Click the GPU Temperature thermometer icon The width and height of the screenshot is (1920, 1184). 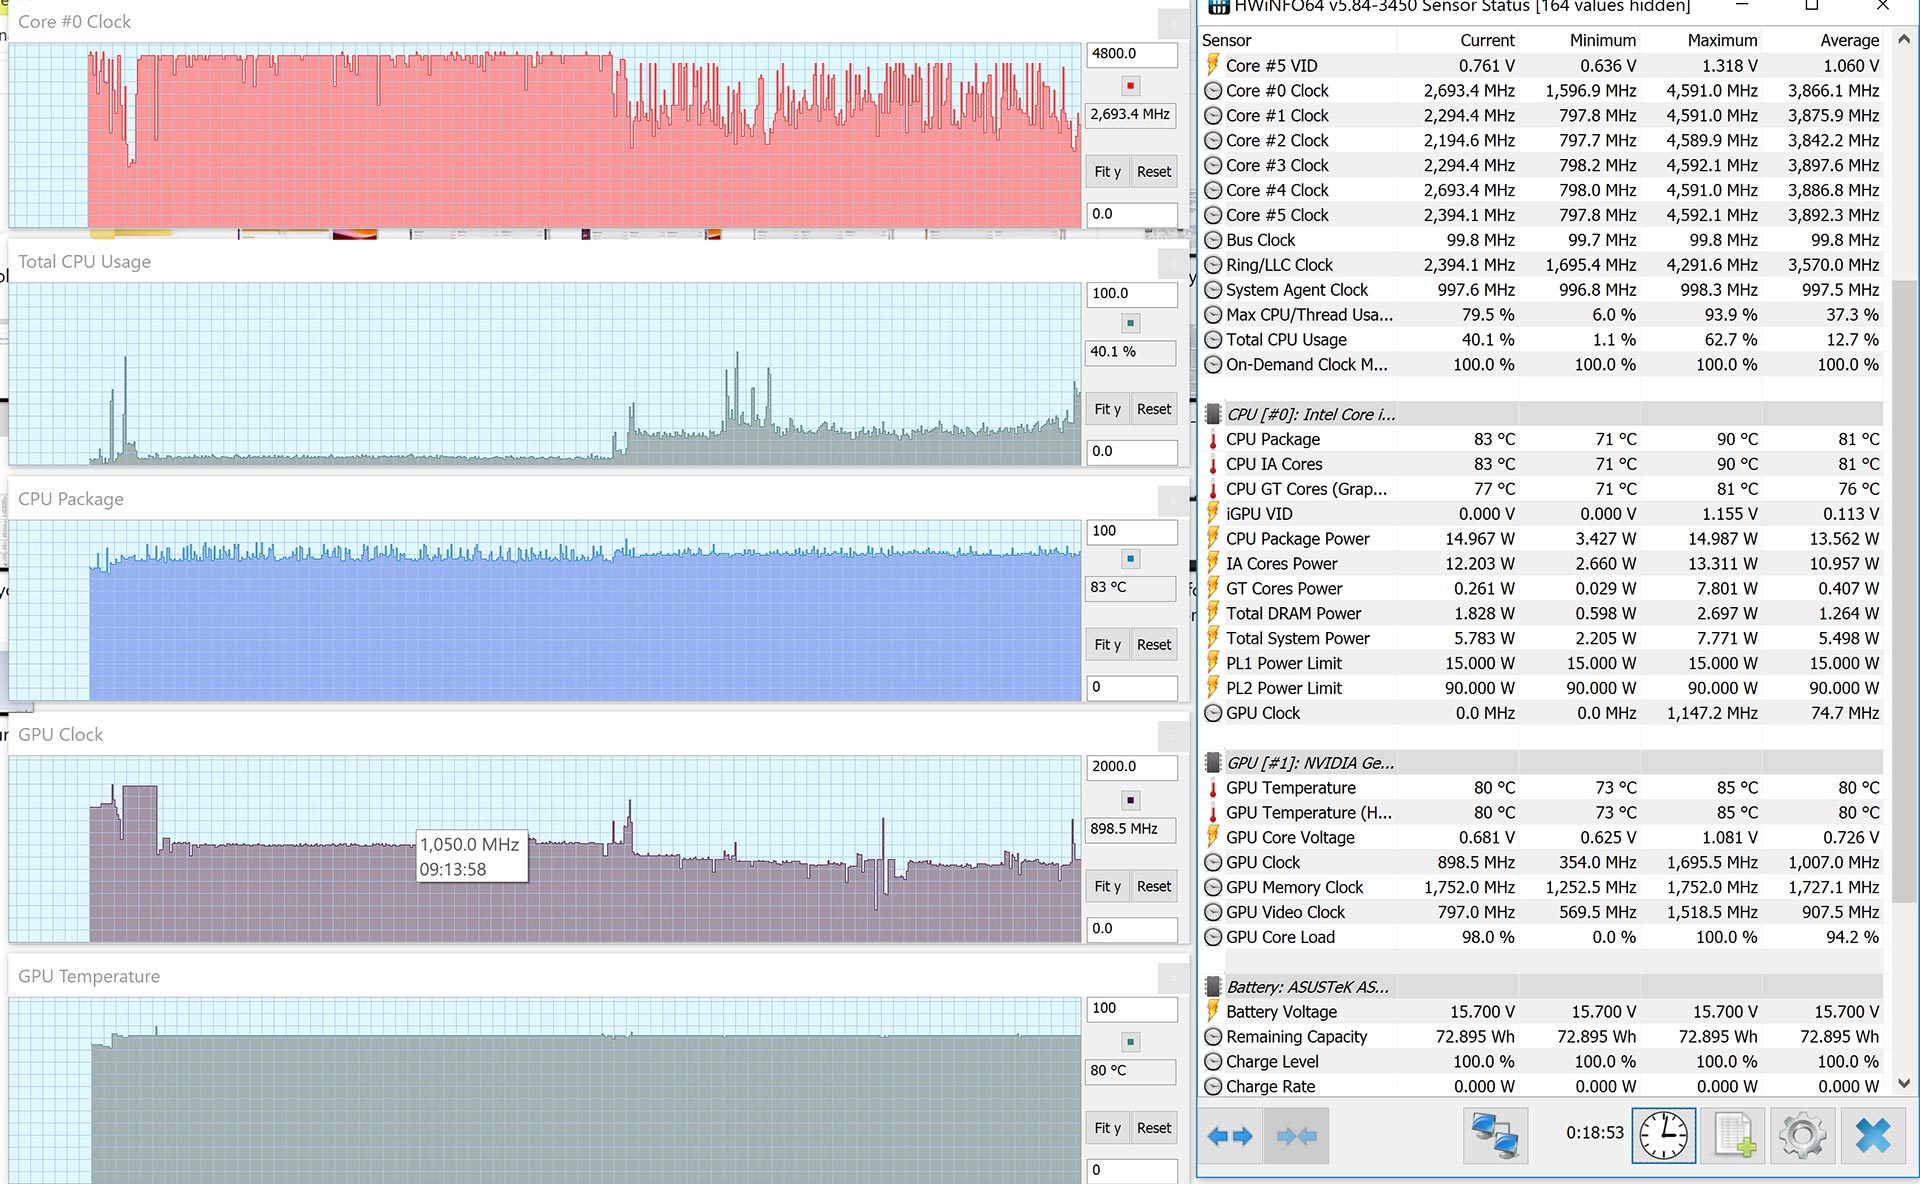[x=1213, y=787]
